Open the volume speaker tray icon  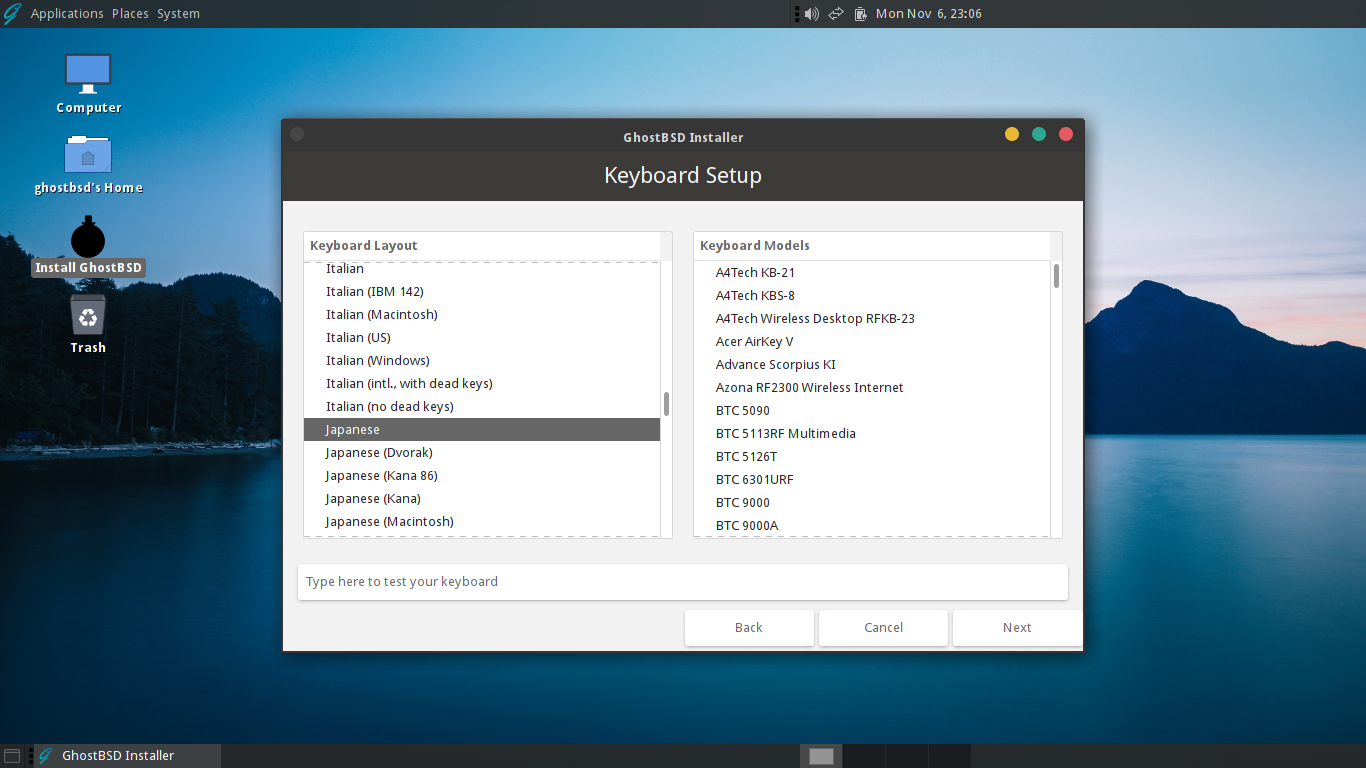(811, 14)
